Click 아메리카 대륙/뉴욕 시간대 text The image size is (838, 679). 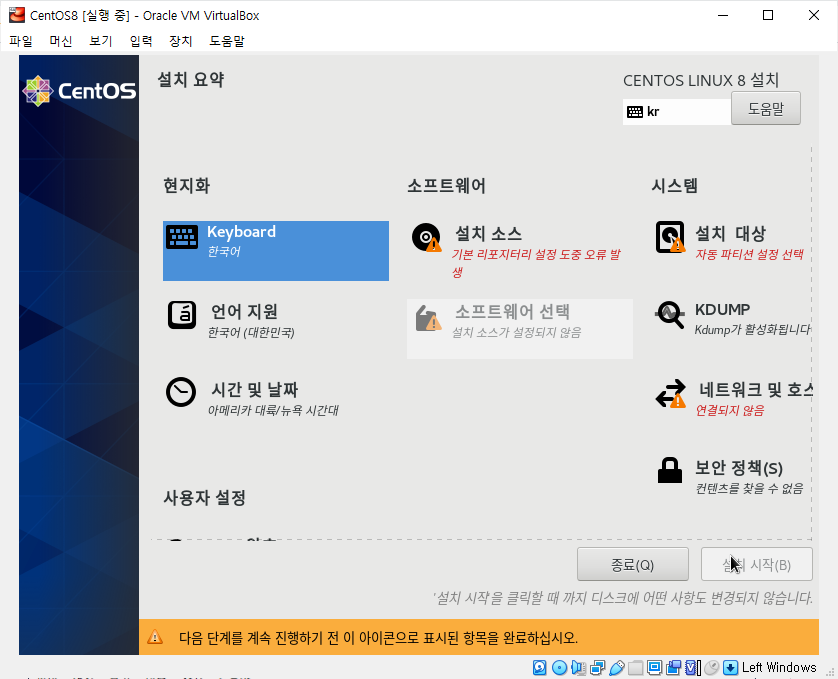click(x=273, y=410)
